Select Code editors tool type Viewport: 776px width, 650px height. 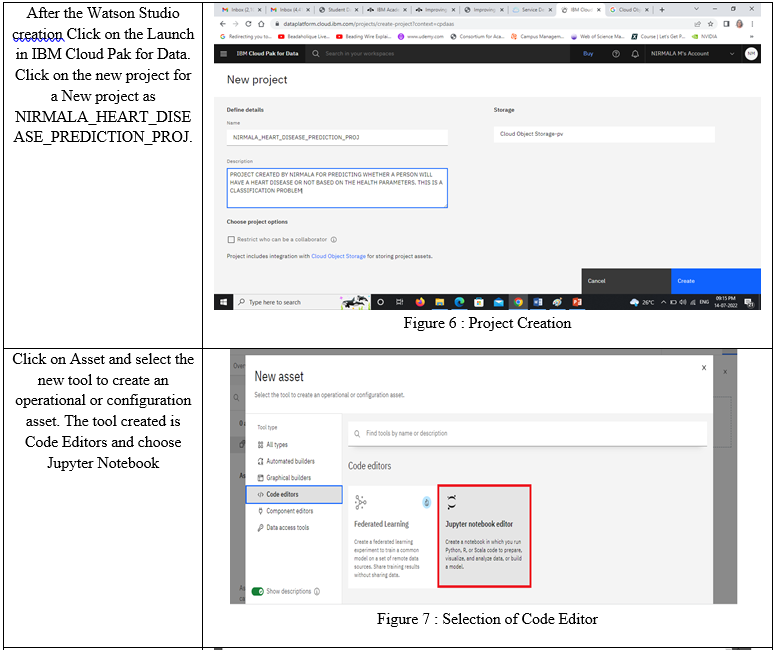coord(294,494)
